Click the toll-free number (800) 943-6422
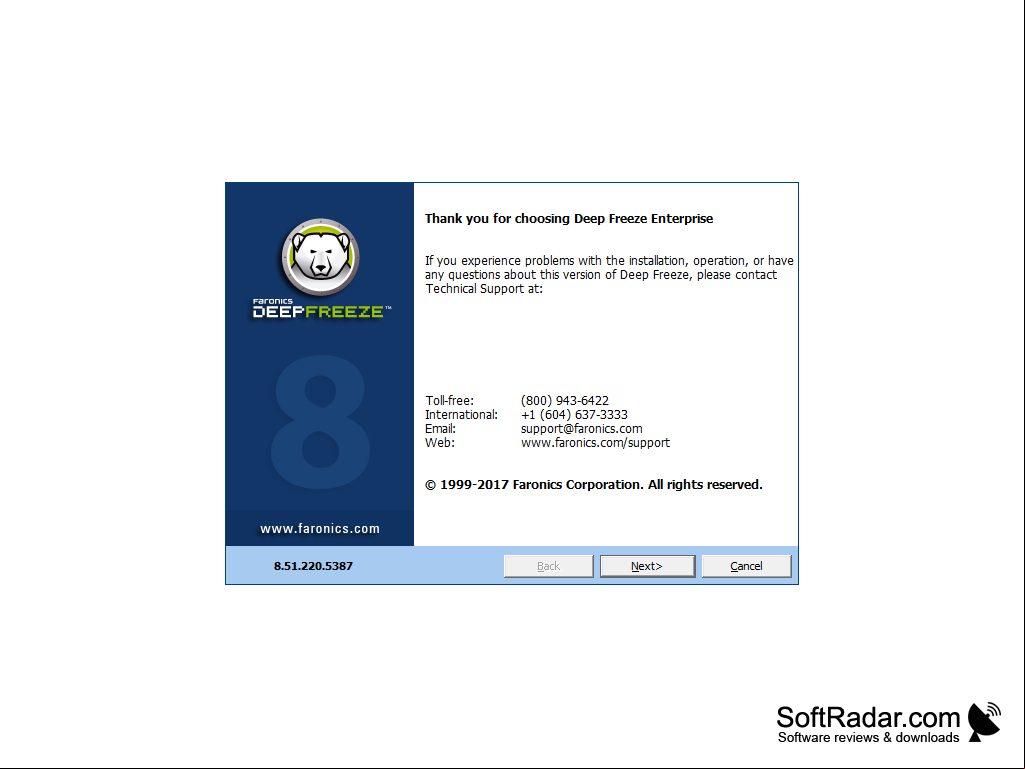This screenshot has width=1025, height=769. (x=565, y=400)
